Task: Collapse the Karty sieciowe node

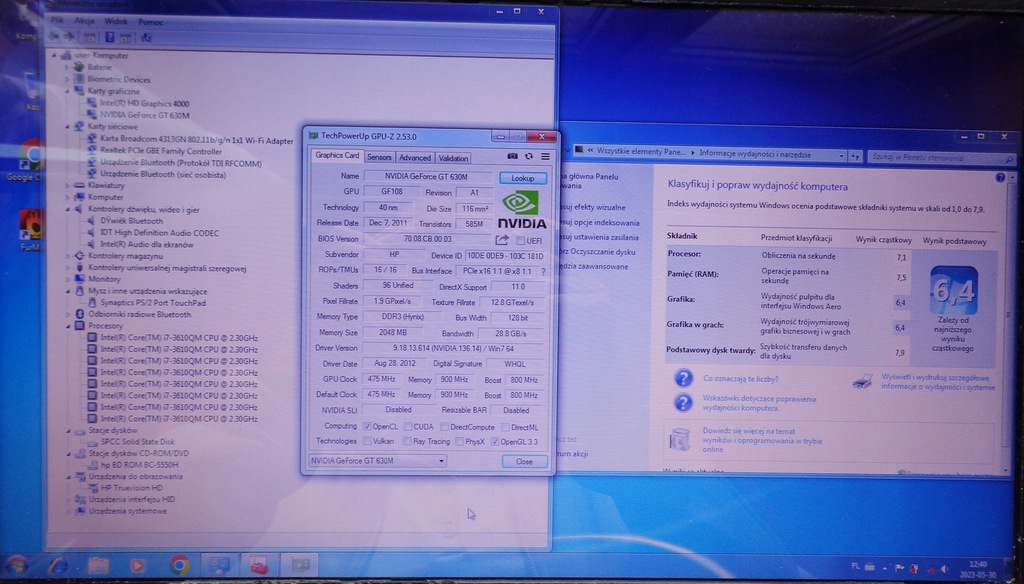Action: pyautogui.click(x=67, y=127)
